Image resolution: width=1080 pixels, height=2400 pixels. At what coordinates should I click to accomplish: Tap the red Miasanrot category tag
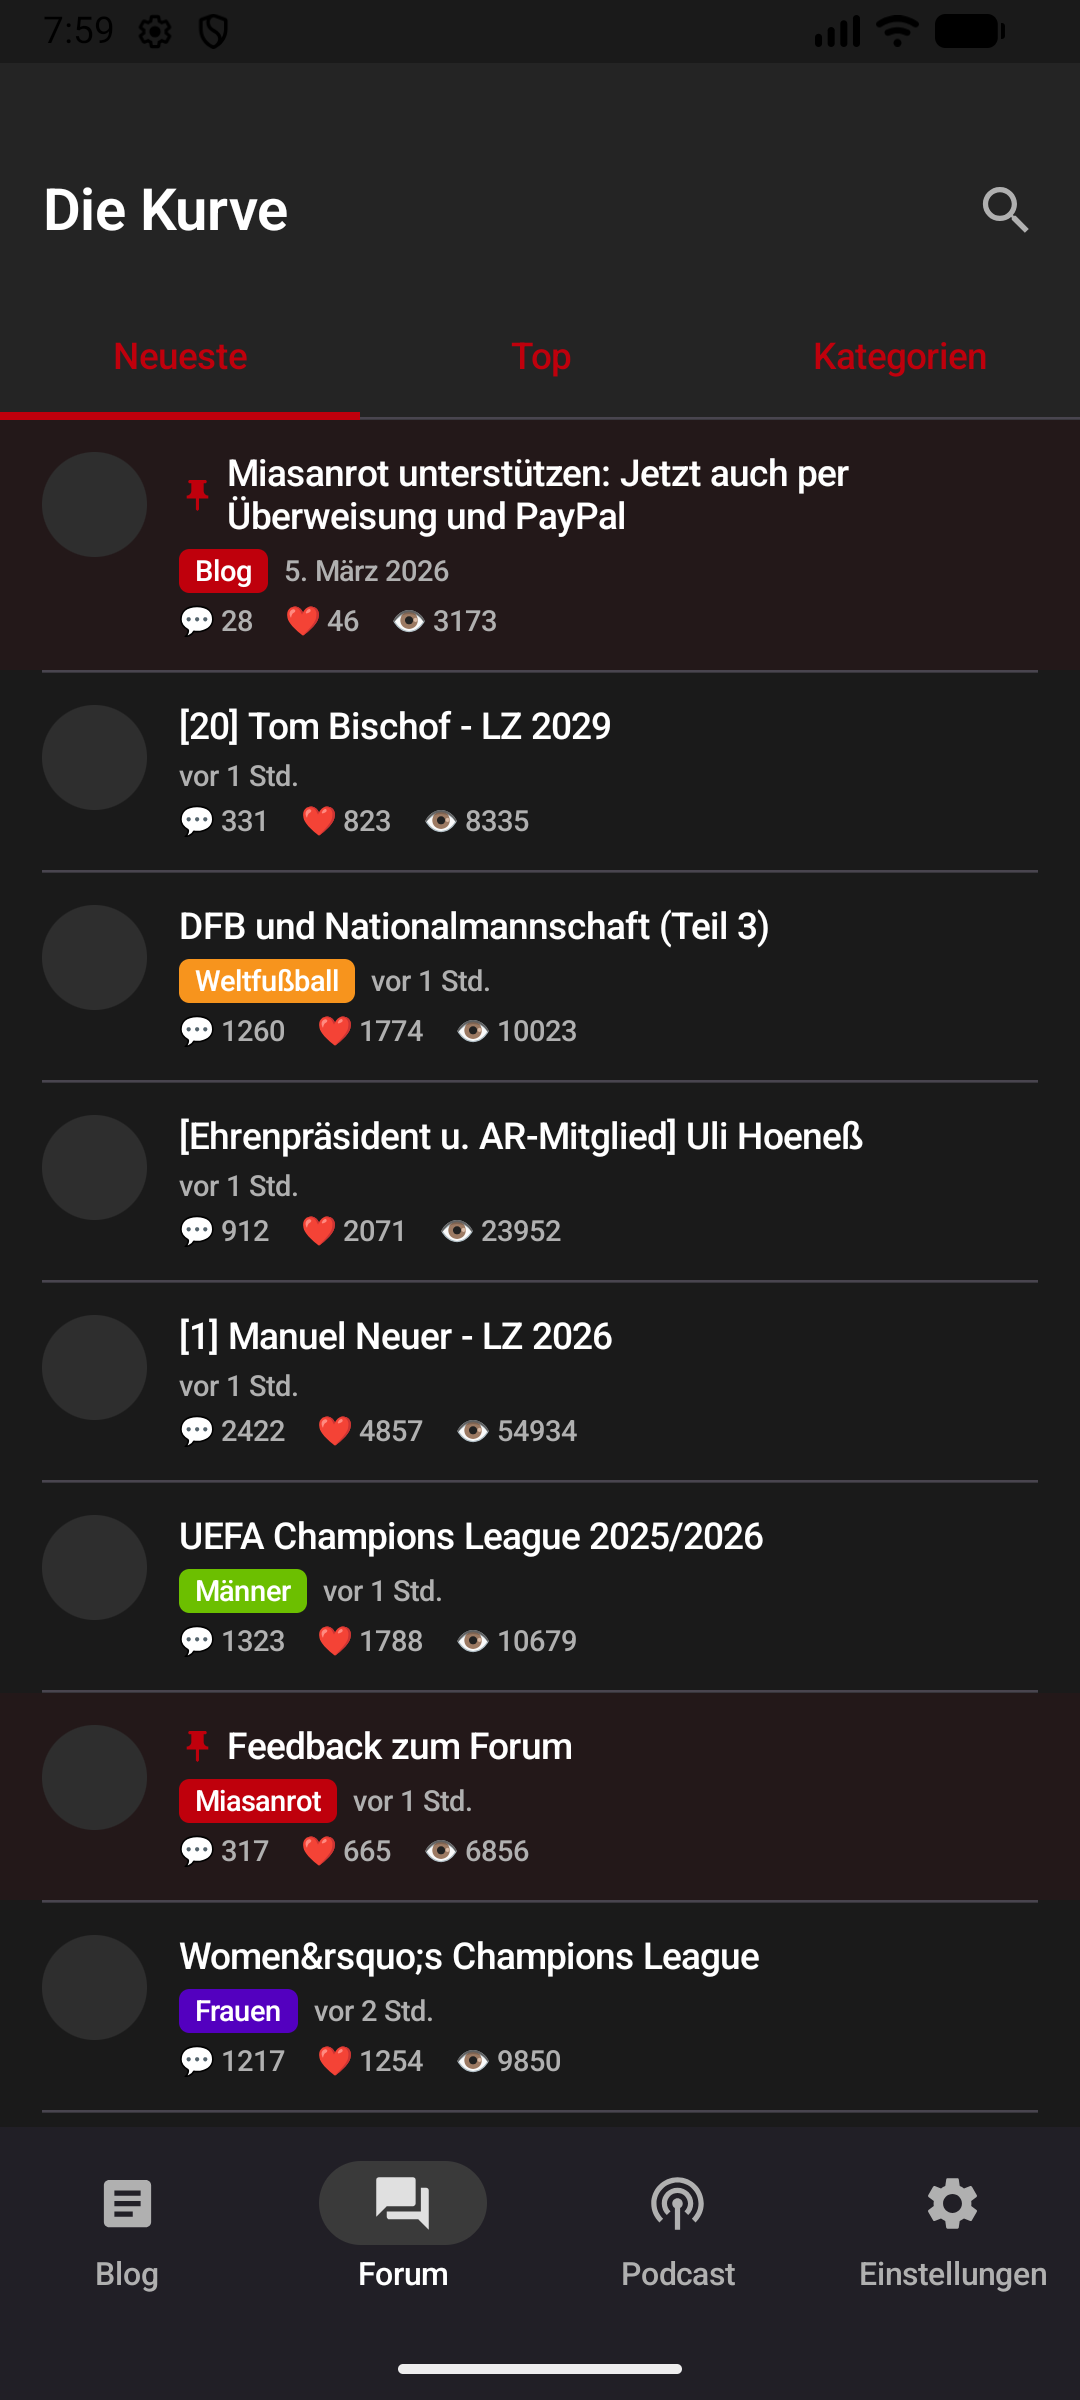click(258, 1801)
